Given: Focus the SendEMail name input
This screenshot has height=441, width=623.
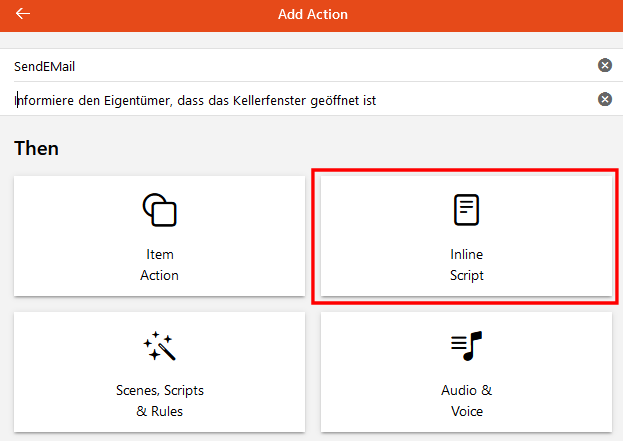Looking at the screenshot, I should pos(302,66).
